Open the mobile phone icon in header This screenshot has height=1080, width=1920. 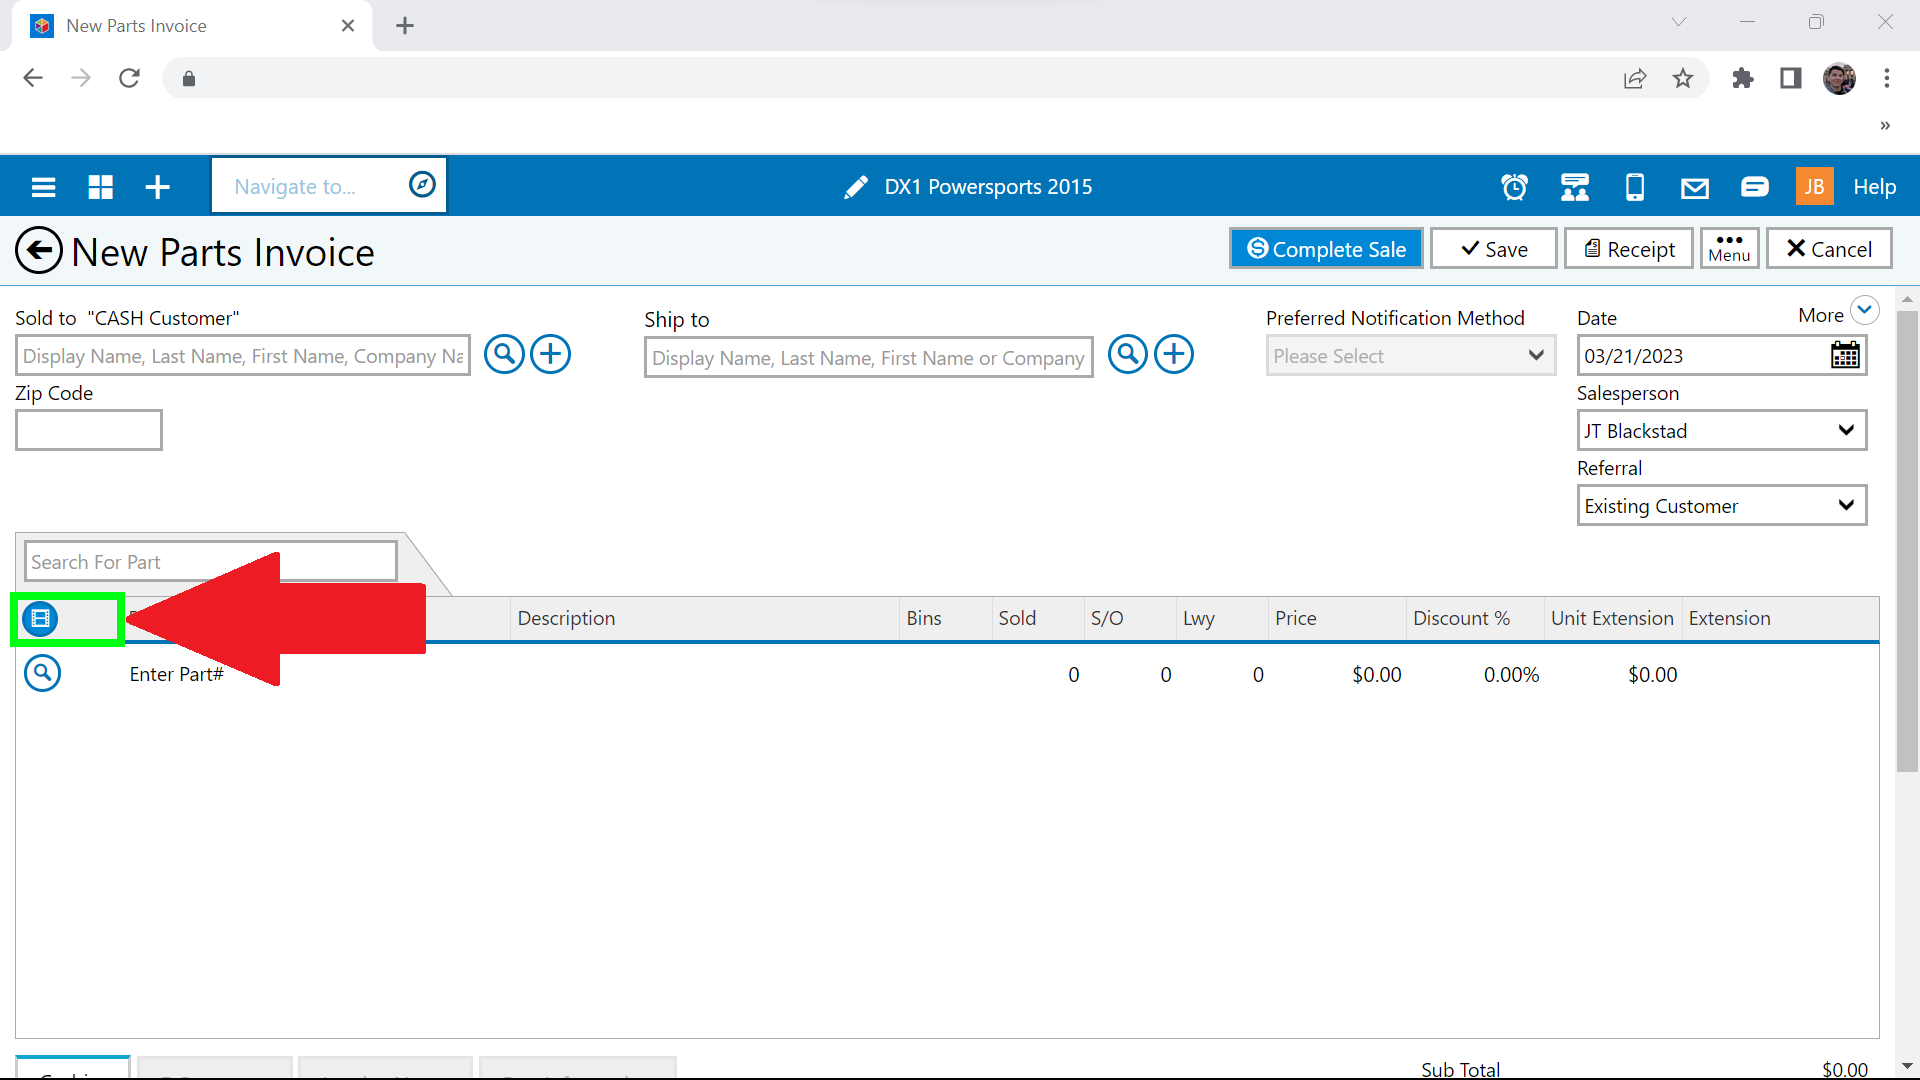pyautogui.click(x=1634, y=187)
